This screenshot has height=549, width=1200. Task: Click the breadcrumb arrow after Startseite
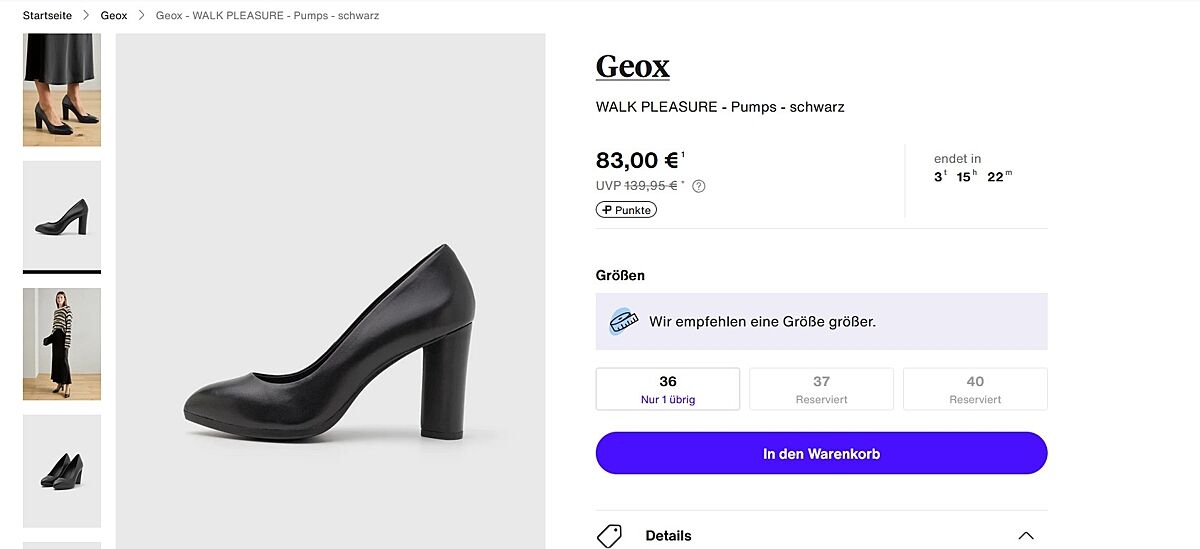point(87,16)
